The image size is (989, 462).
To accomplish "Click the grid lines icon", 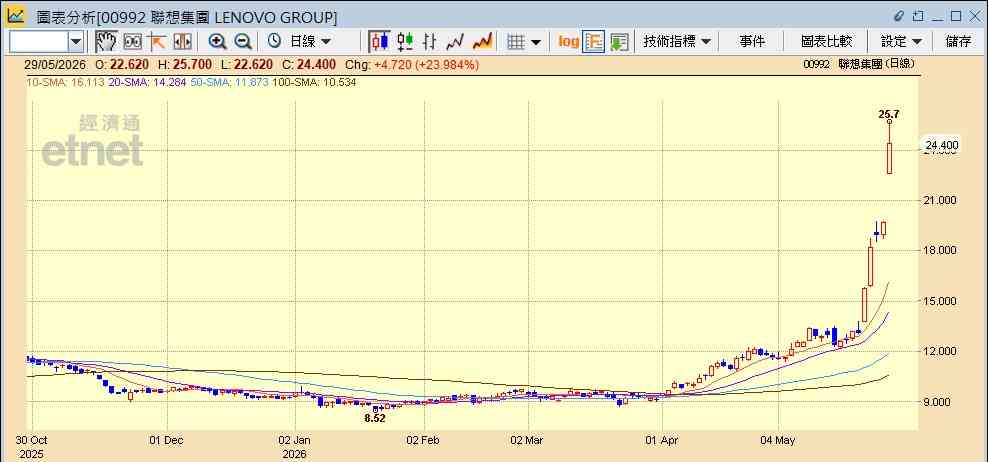I will pos(517,42).
